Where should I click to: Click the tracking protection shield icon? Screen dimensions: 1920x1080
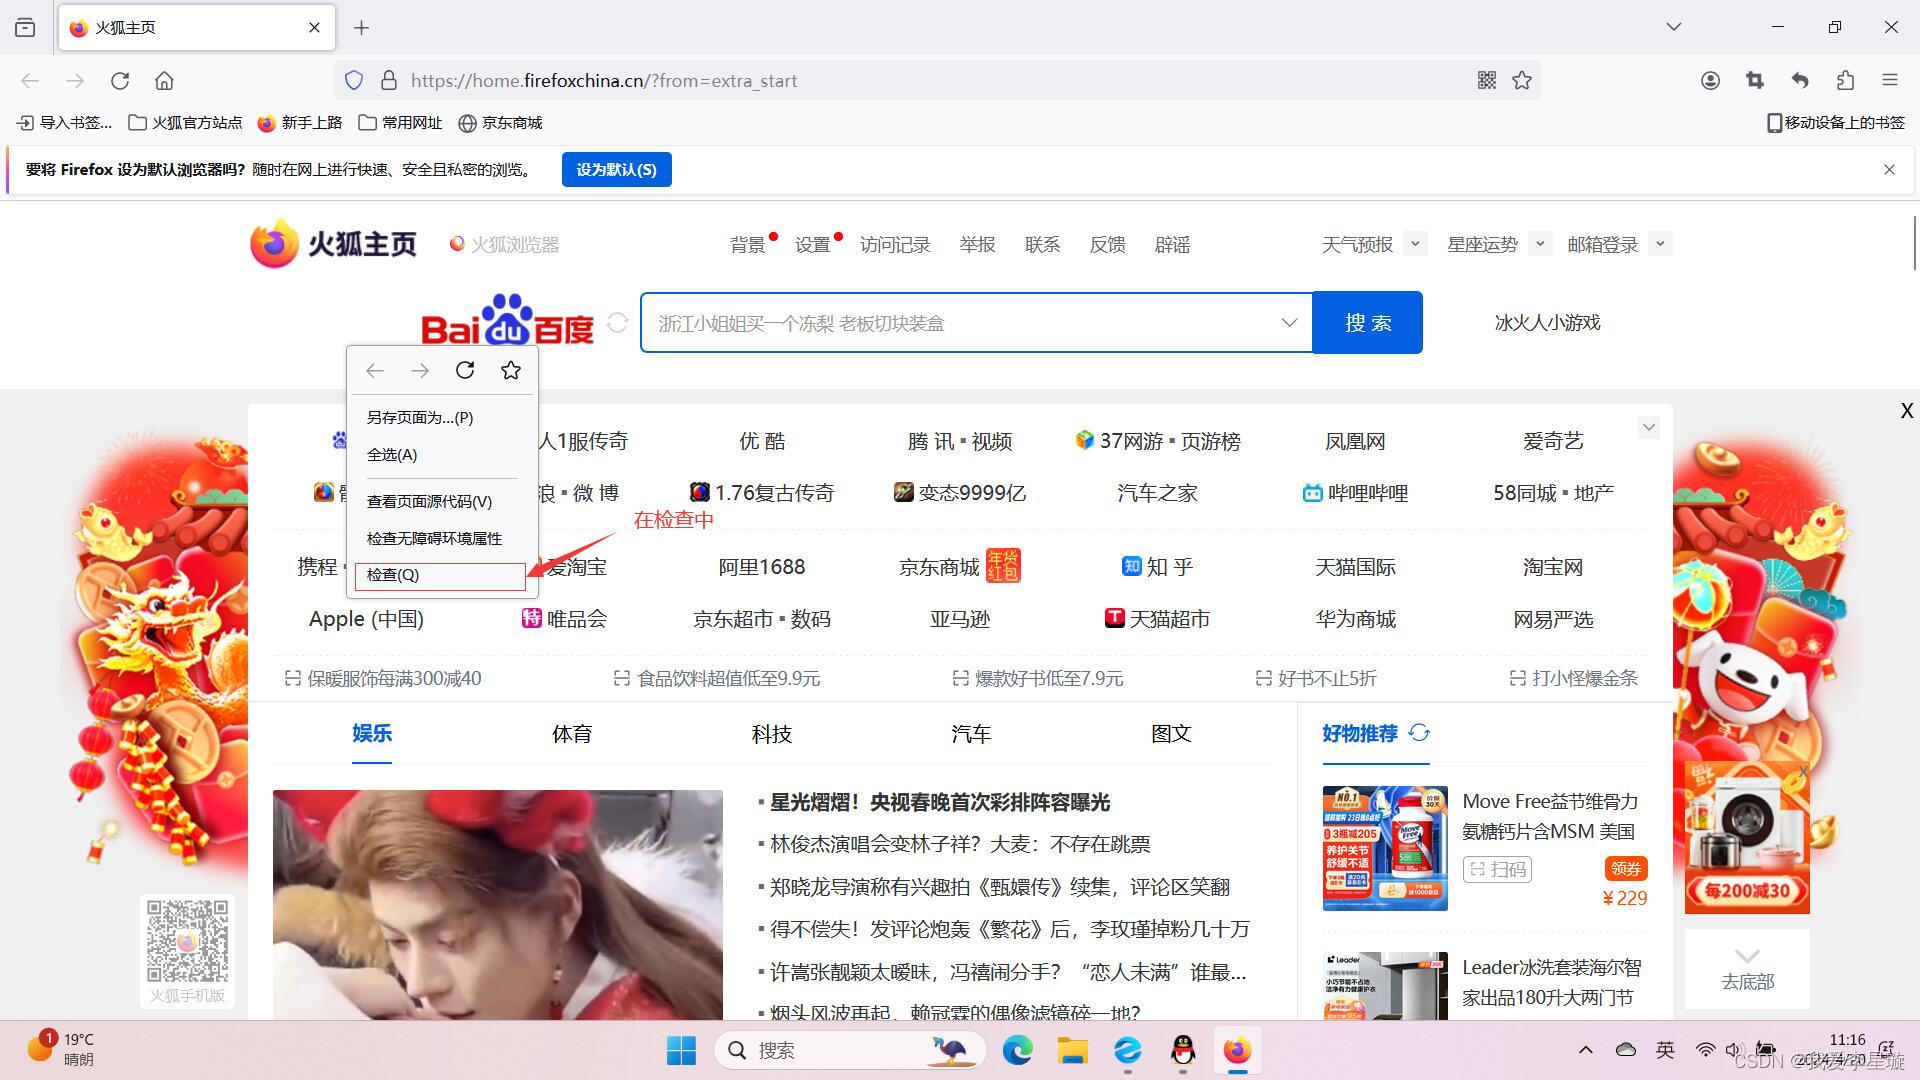pos(354,81)
